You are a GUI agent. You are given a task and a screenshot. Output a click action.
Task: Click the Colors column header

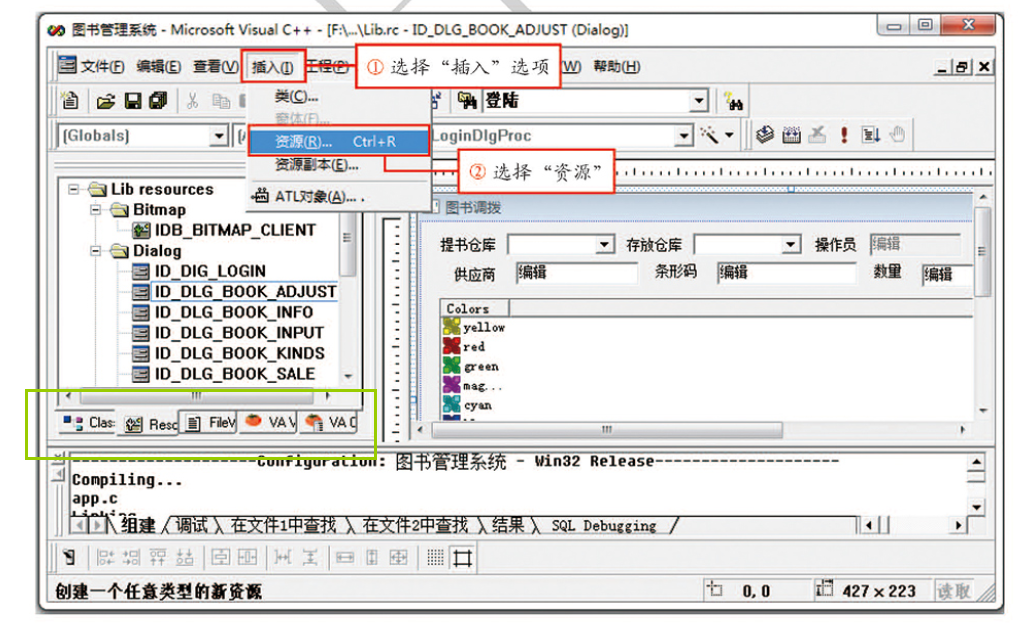click(x=474, y=308)
